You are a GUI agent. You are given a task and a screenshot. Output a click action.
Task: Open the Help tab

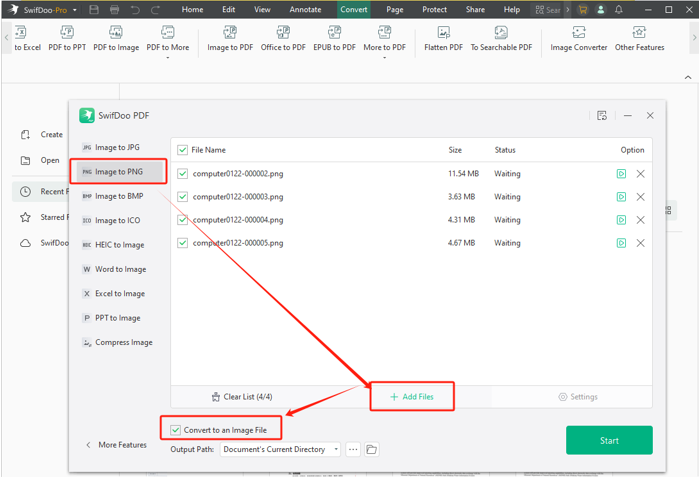click(x=512, y=9)
